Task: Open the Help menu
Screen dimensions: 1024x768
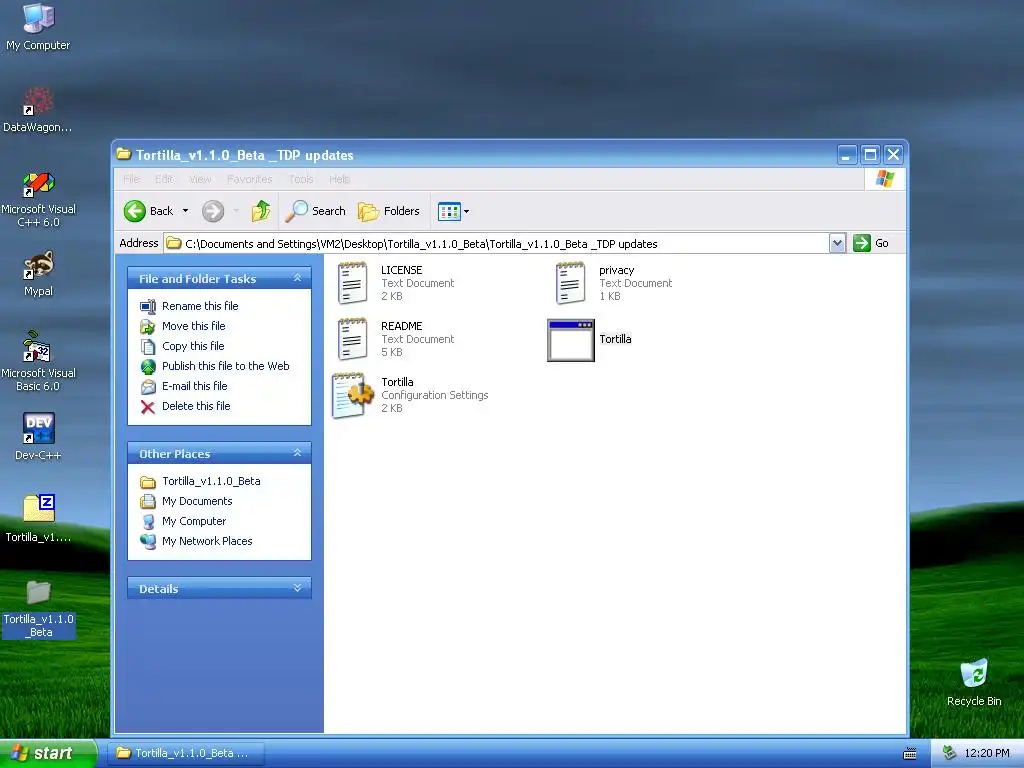Action: [x=340, y=179]
